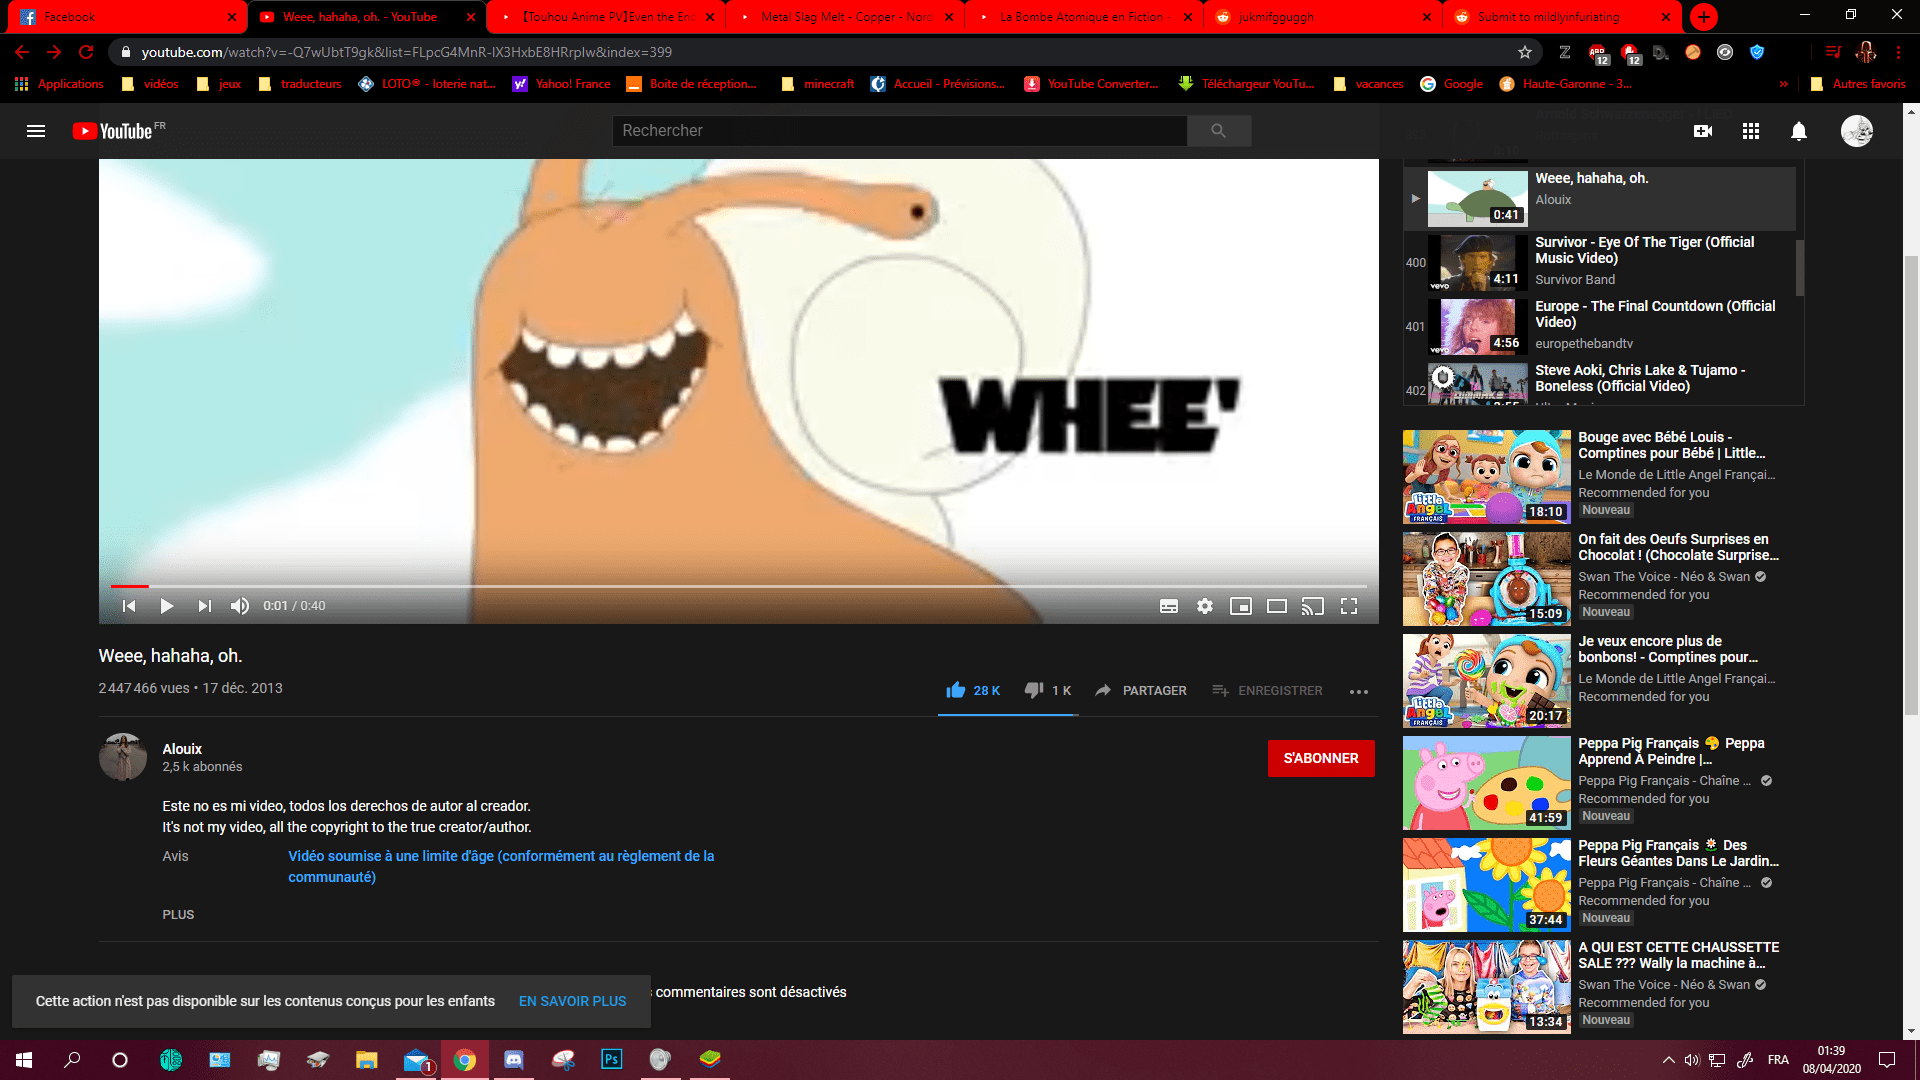Switch to theater mode
1920x1080 pixels.
(1277, 606)
